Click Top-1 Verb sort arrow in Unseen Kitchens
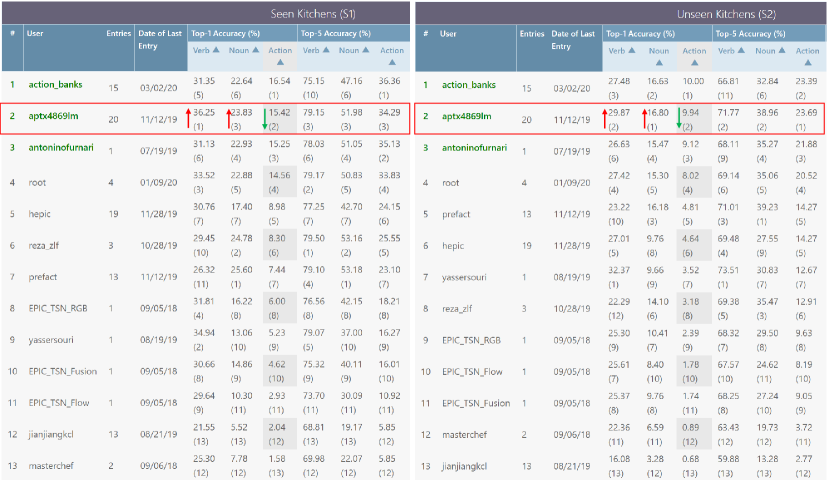This screenshot has height=483, width=830. (631, 51)
